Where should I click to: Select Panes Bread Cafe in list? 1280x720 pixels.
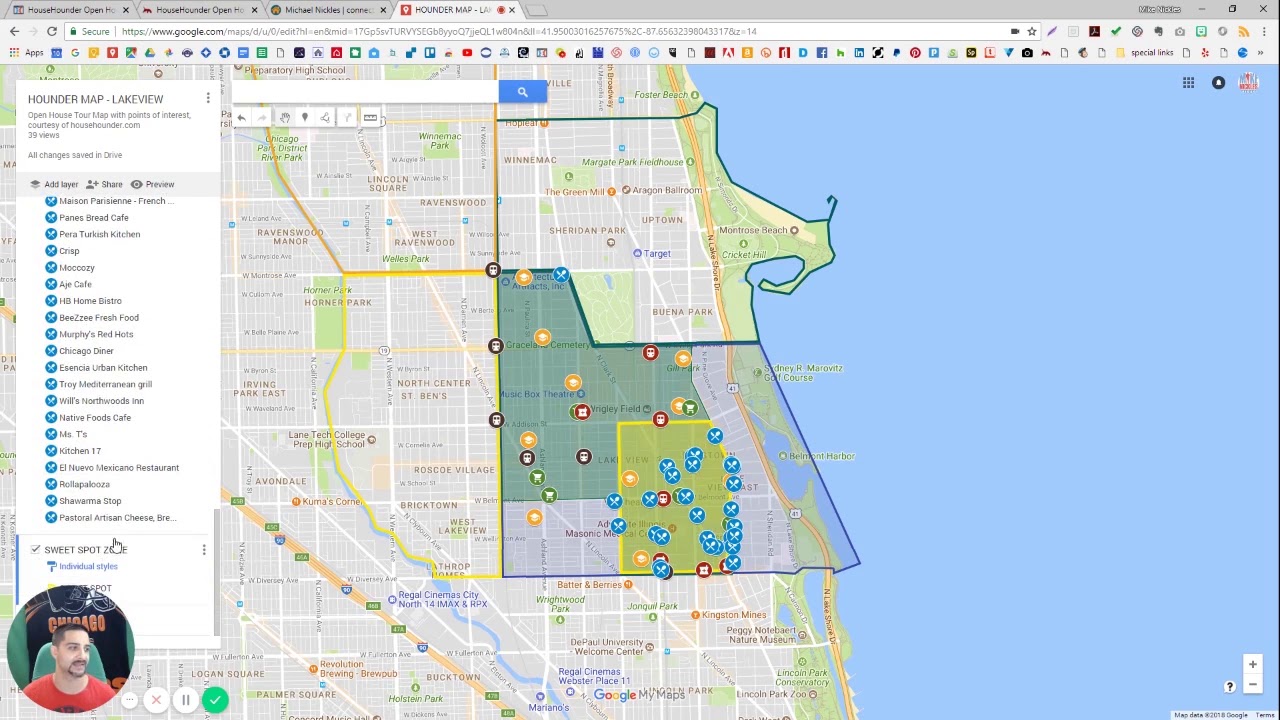(94, 217)
